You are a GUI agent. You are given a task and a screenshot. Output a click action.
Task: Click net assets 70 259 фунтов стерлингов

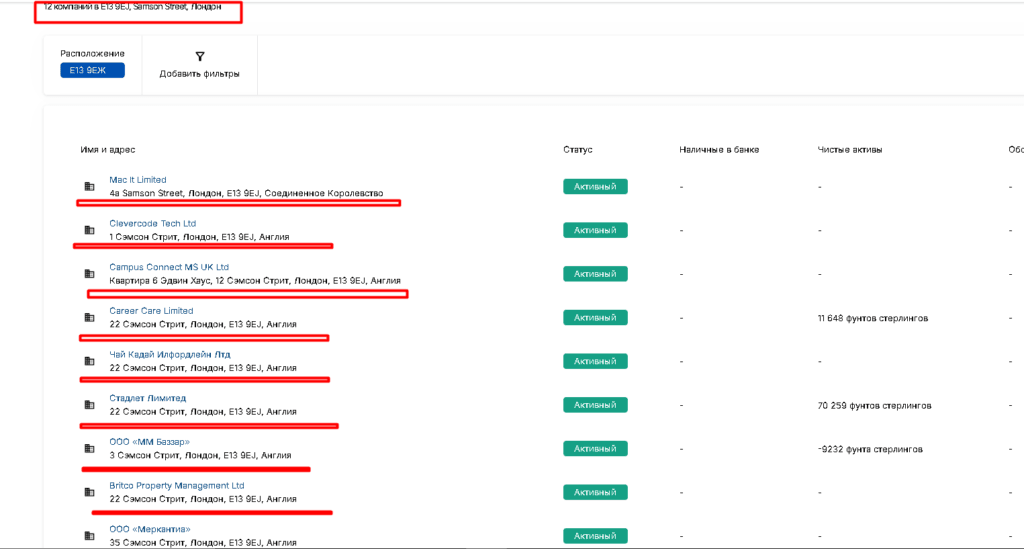click(x=874, y=406)
